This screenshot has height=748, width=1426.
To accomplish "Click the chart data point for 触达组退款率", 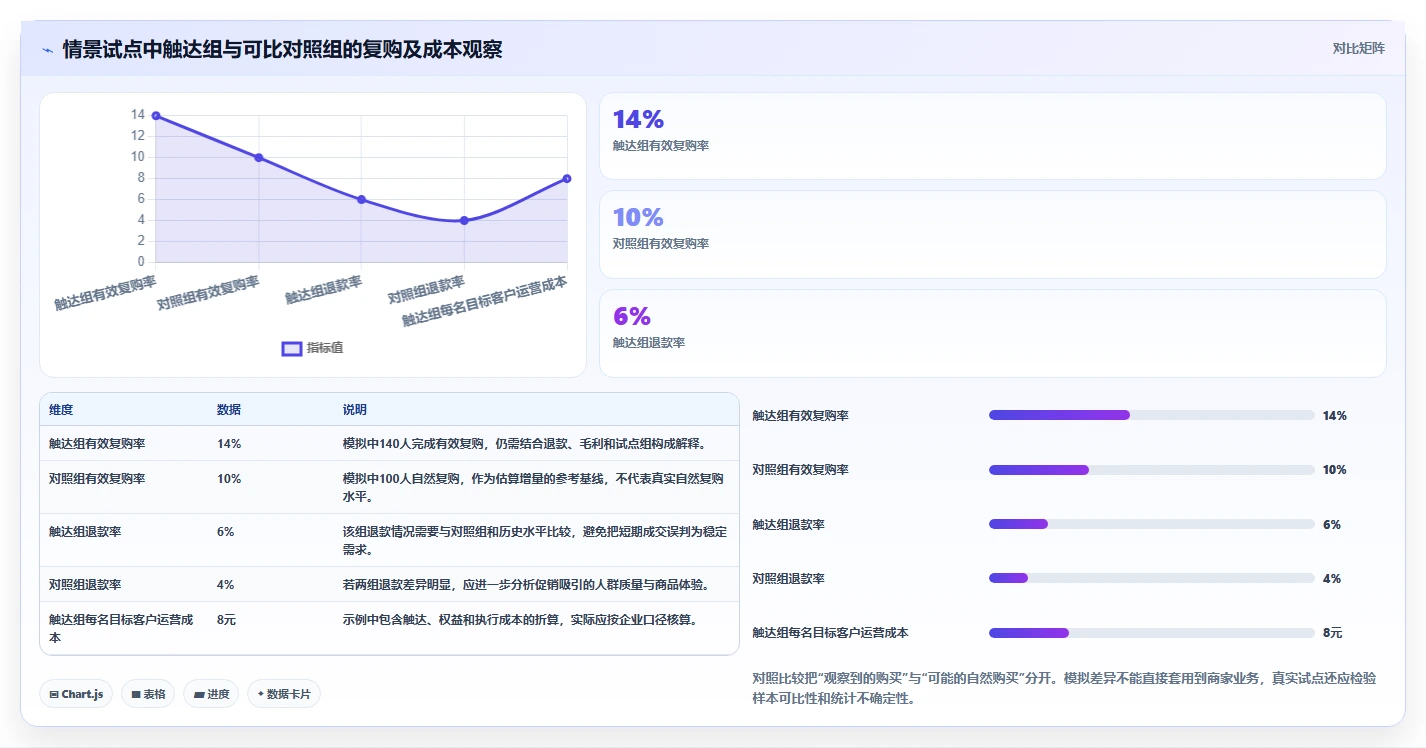I will 362,200.
